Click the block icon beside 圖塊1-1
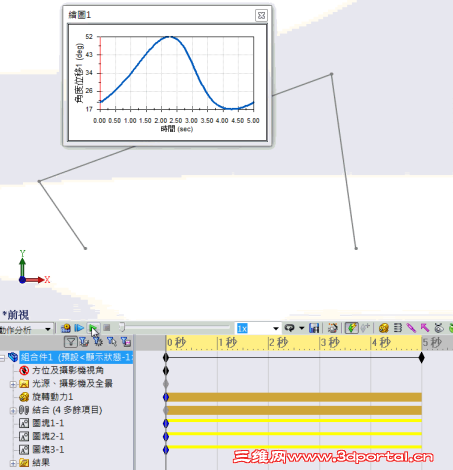Viewport: 453px width, 470px height. pyautogui.click(x=24, y=423)
